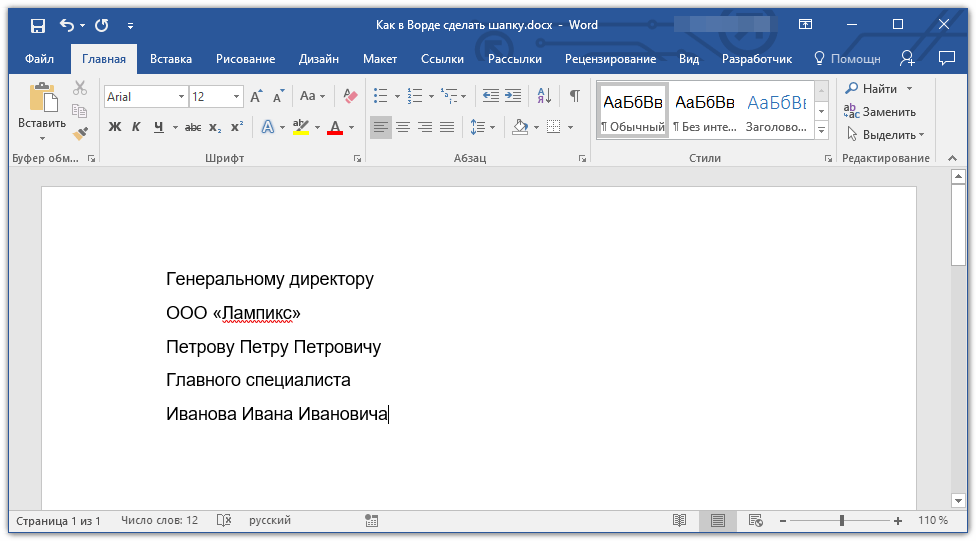Align text right

pyautogui.click(x=425, y=128)
